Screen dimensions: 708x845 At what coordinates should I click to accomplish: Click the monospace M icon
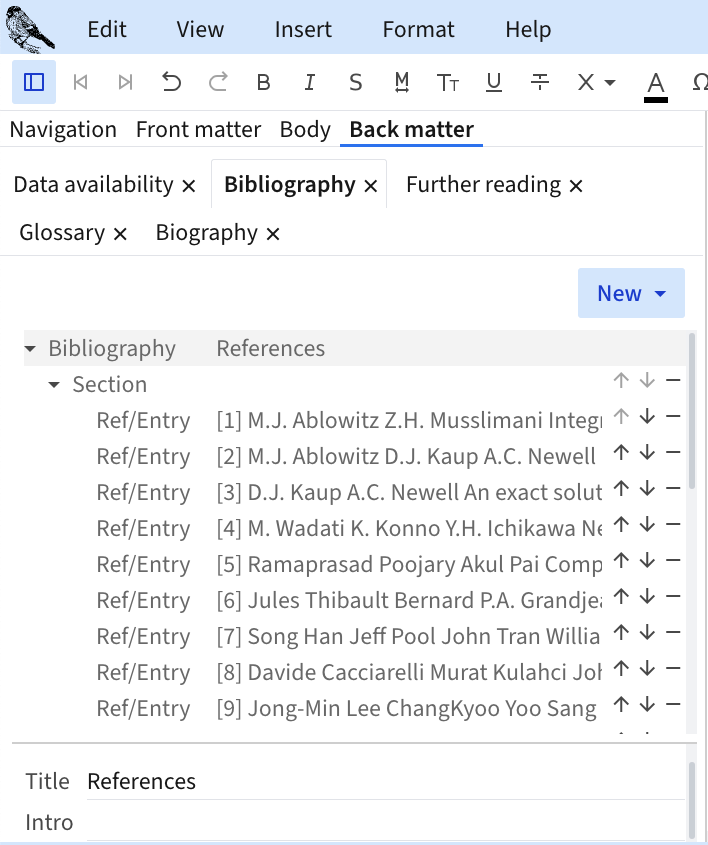click(x=402, y=82)
